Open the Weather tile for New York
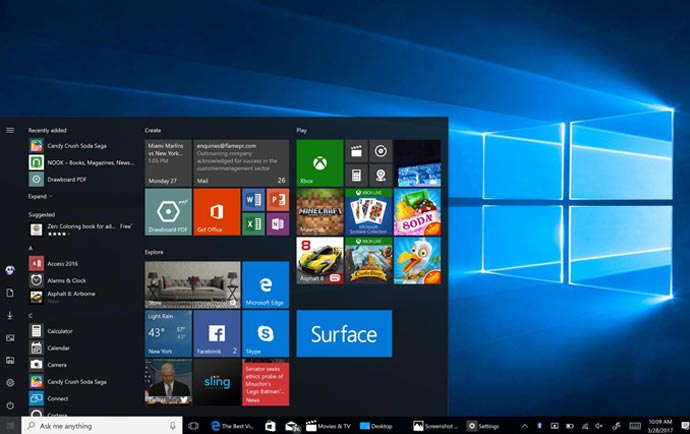 point(168,334)
